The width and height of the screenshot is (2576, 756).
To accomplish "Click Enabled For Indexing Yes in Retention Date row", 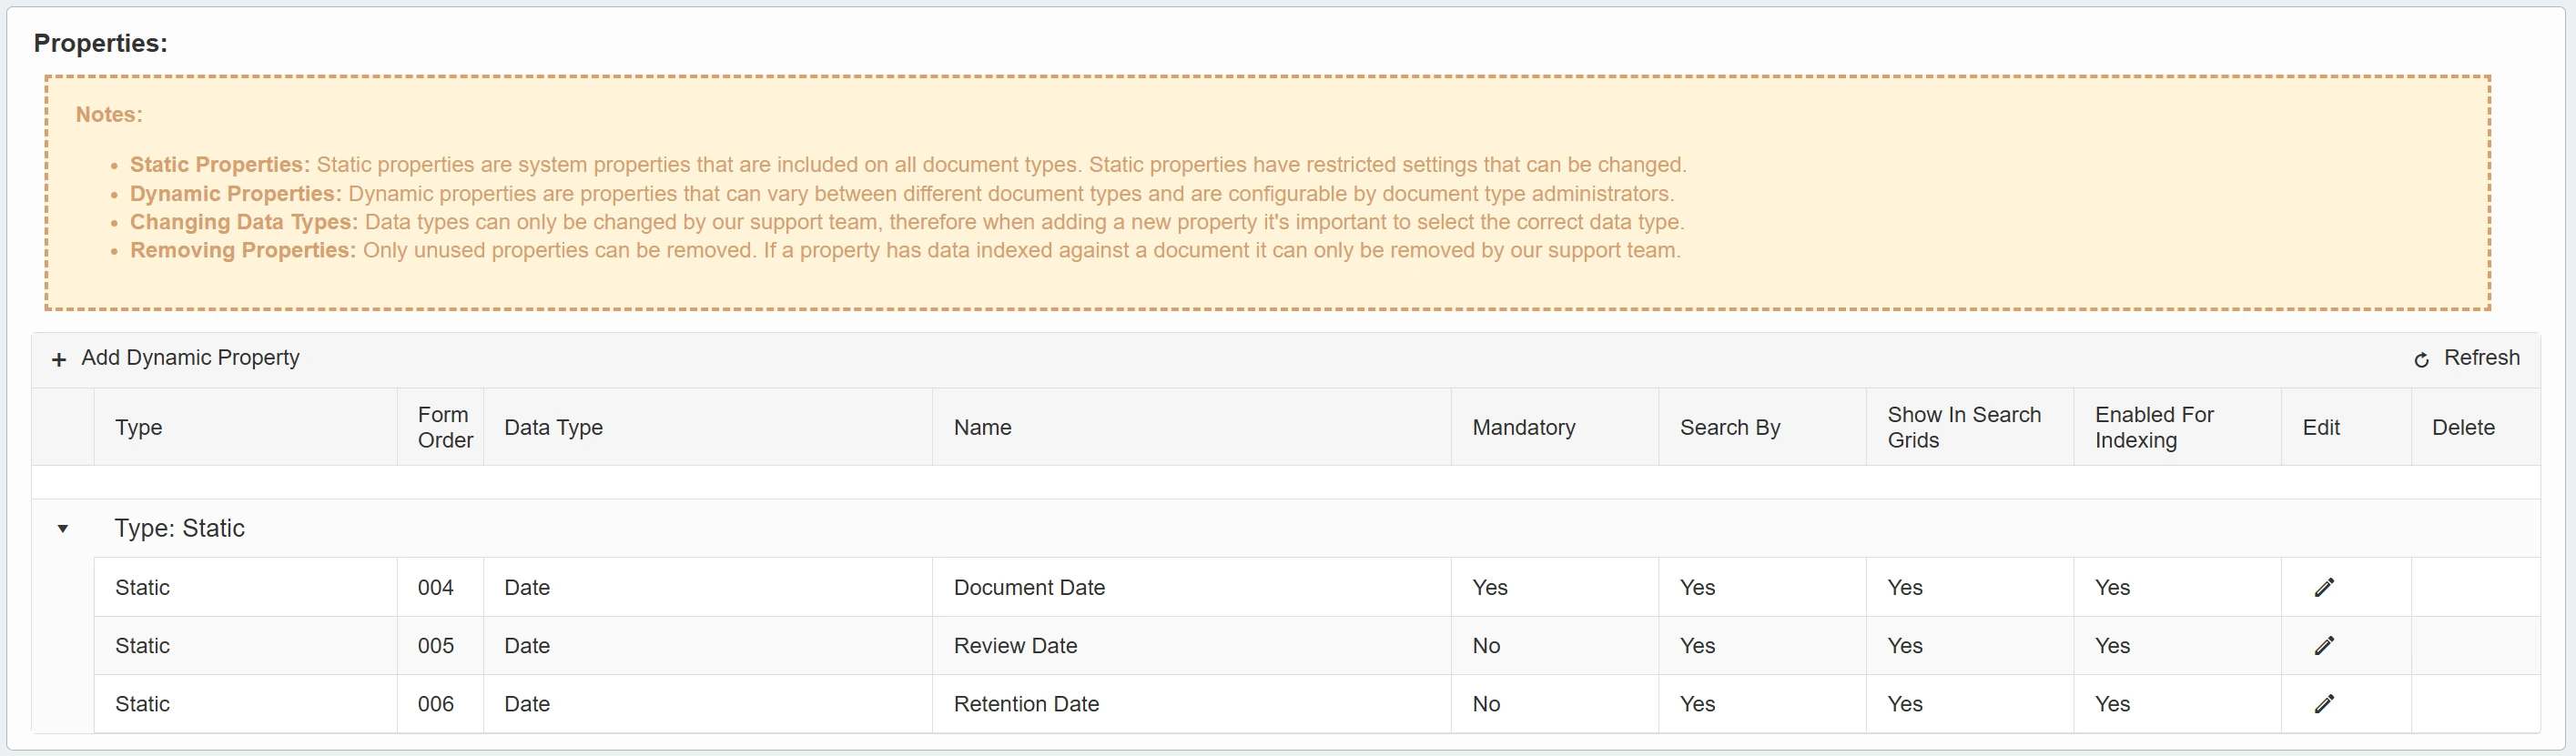I will 2177,703.
